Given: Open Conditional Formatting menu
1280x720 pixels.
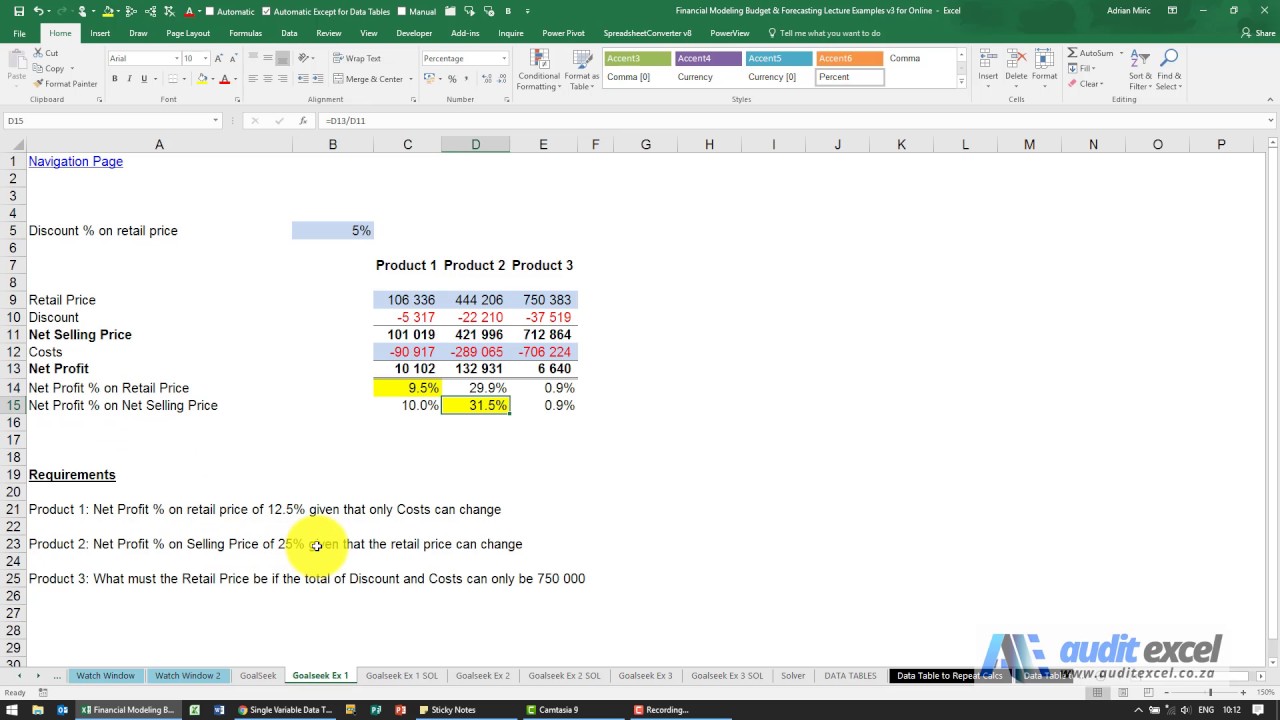Looking at the screenshot, I should [x=539, y=70].
